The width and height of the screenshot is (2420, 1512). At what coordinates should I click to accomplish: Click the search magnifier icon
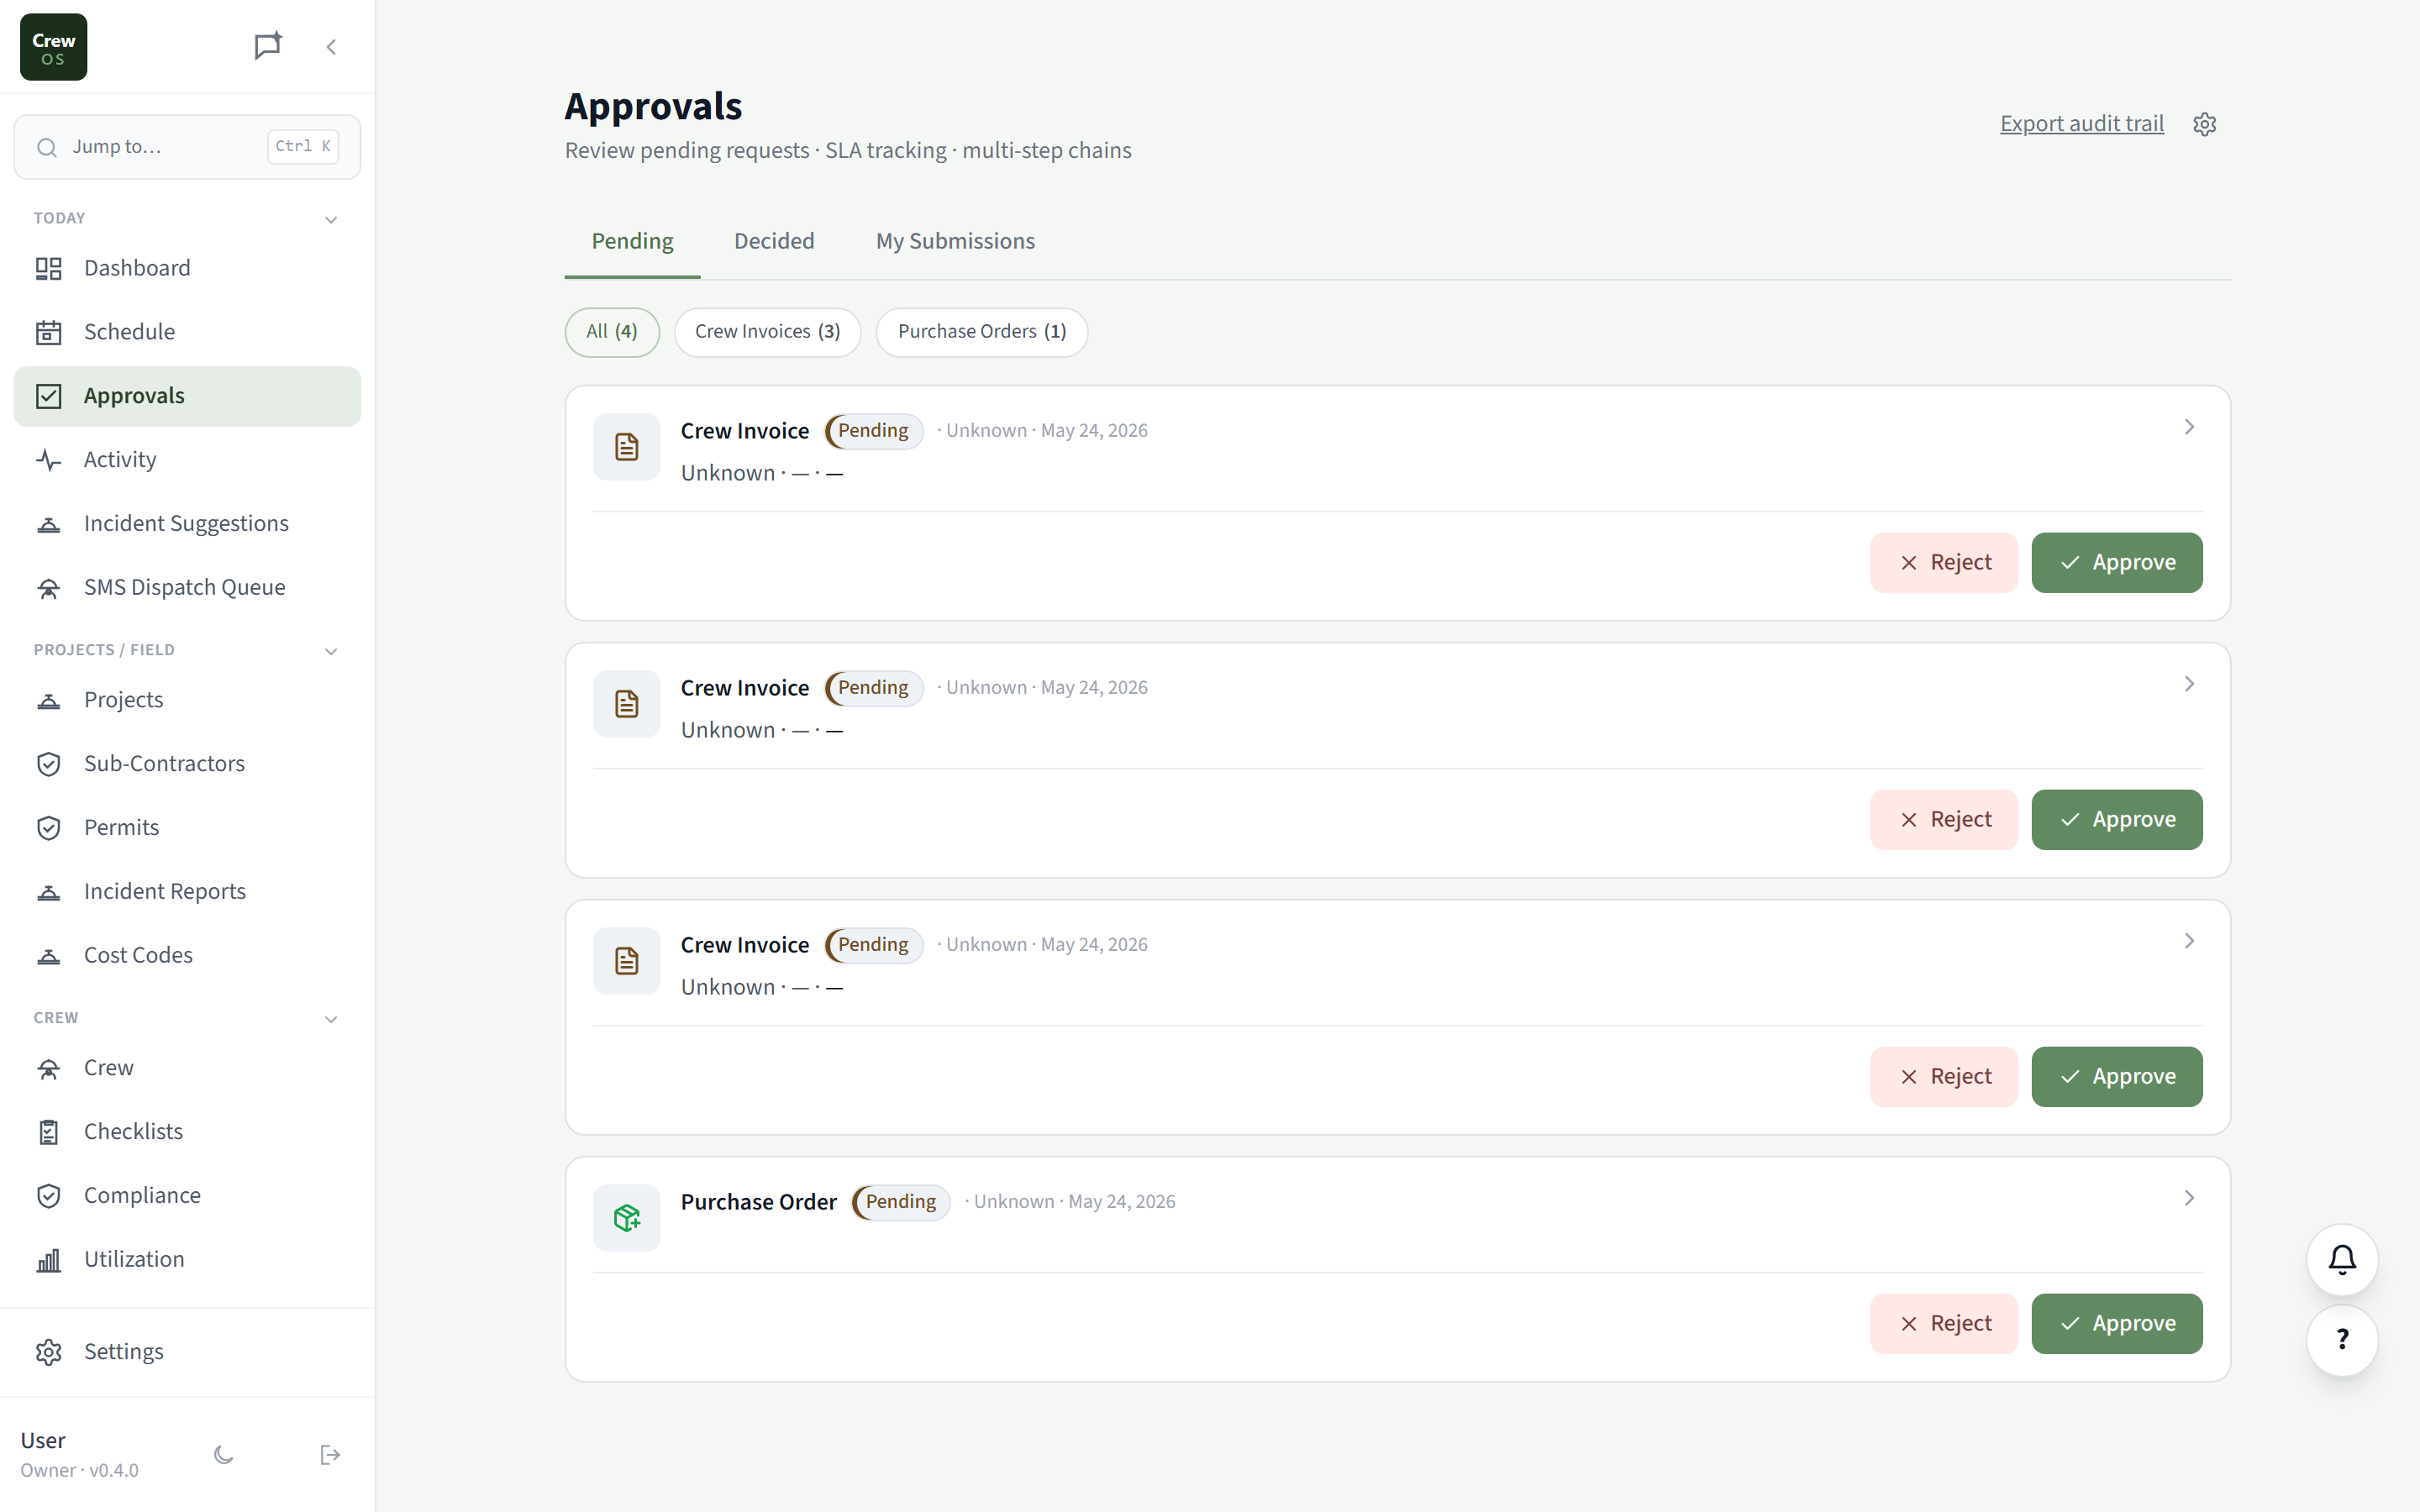click(x=47, y=147)
